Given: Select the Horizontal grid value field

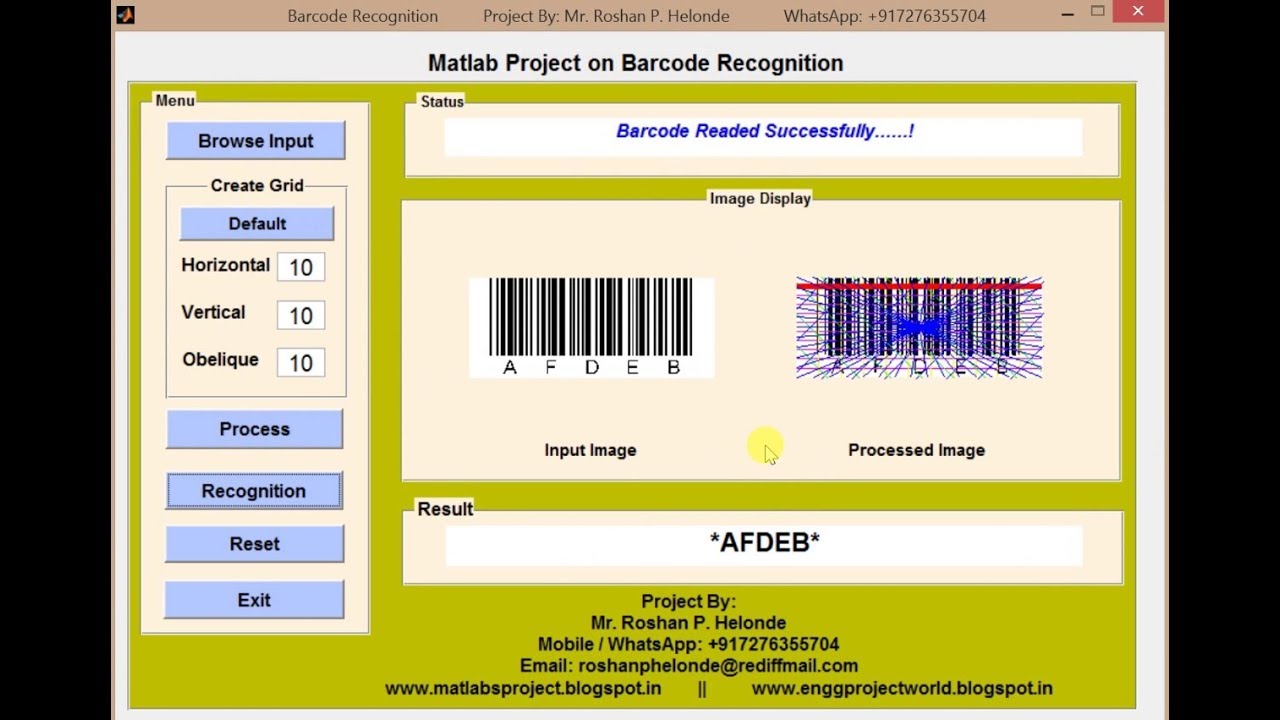Looking at the screenshot, I should pos(301,267).
